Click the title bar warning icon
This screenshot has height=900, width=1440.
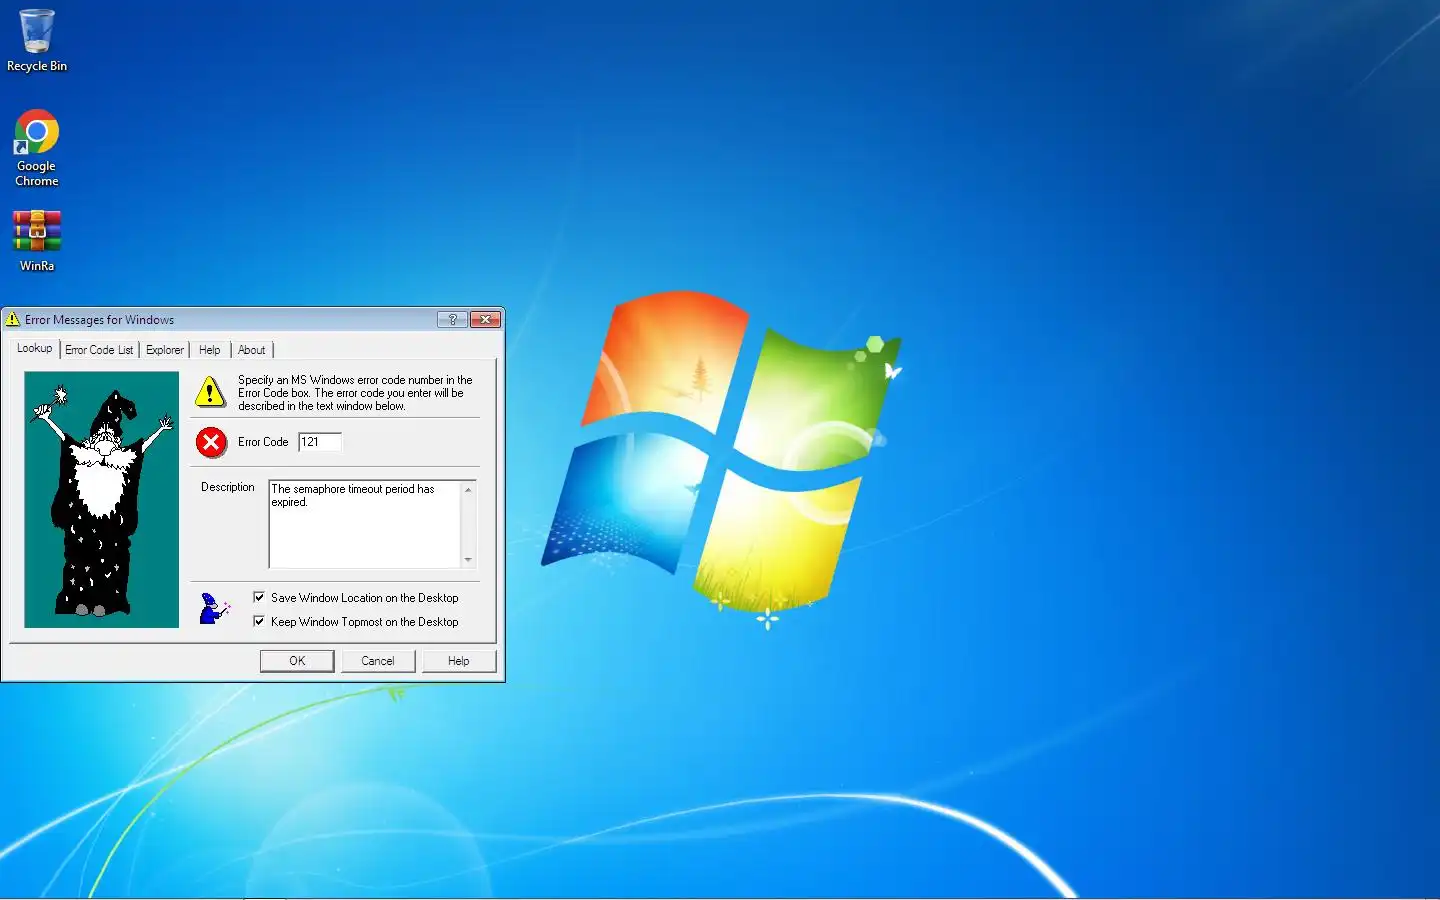[x=13, y=320]
